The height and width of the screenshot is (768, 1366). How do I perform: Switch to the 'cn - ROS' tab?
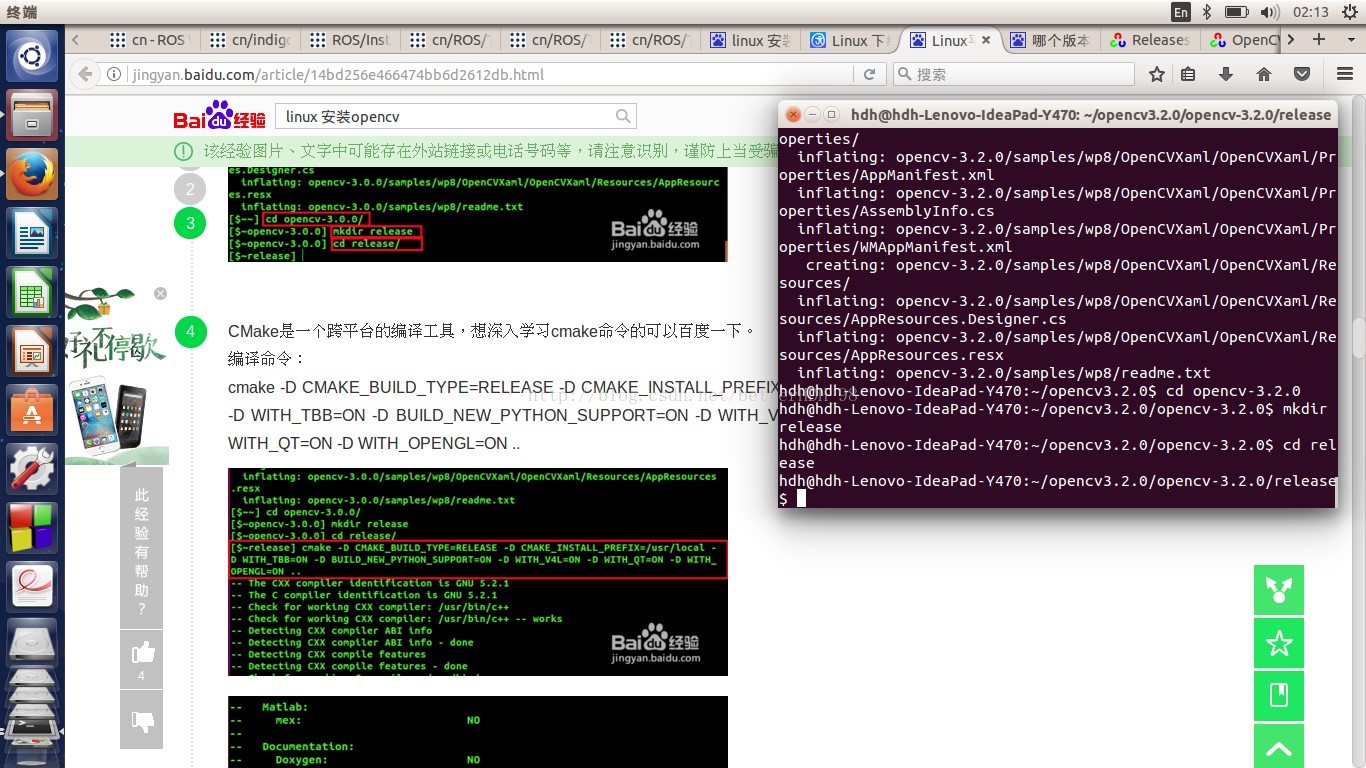[150, 41]
